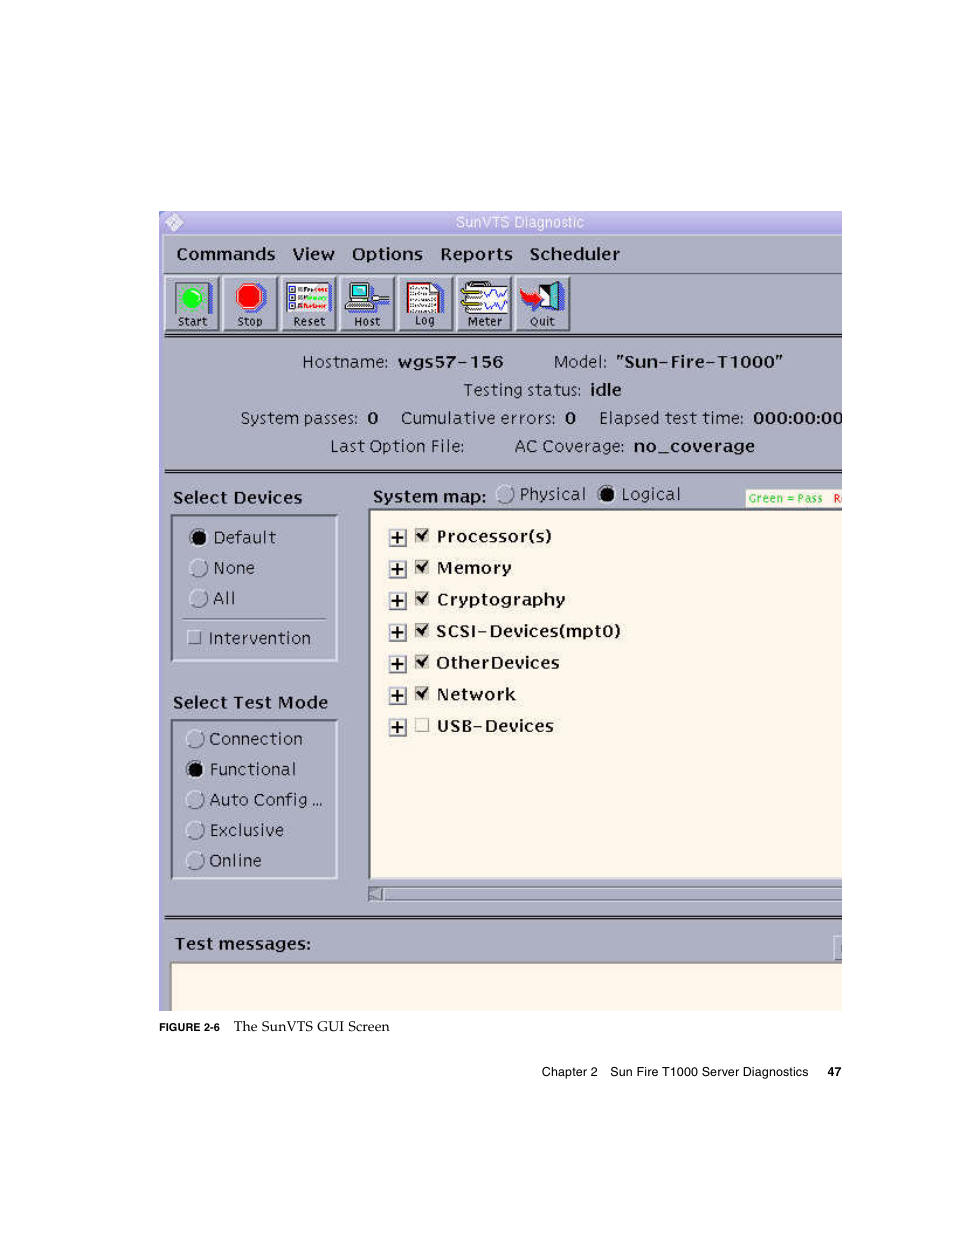Expand the Memory tree node
This screenshot has height=1235, width=954.
(x=397, y=569)
